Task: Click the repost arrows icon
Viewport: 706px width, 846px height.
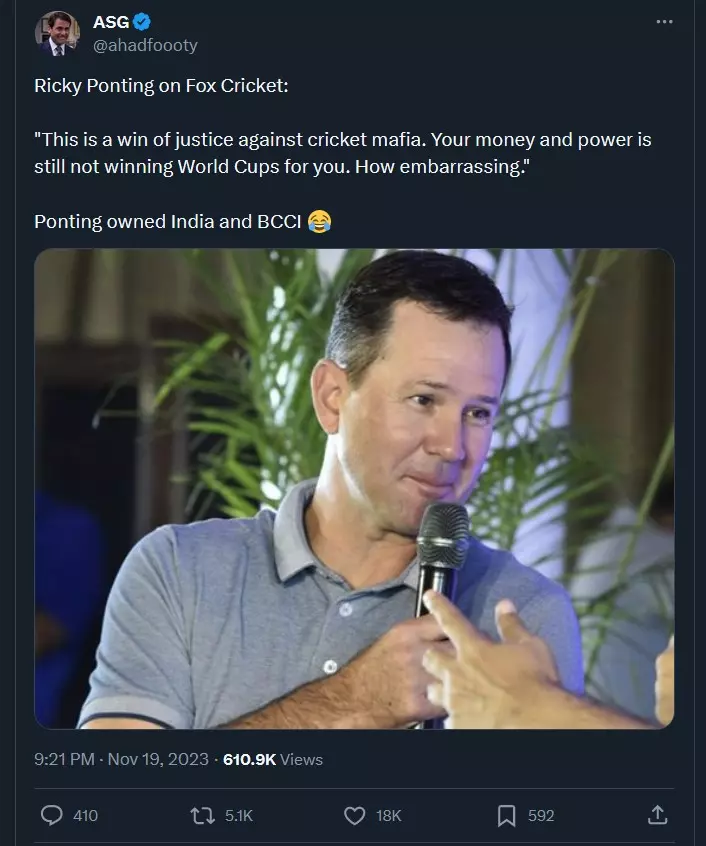Action: pos(203,815)
